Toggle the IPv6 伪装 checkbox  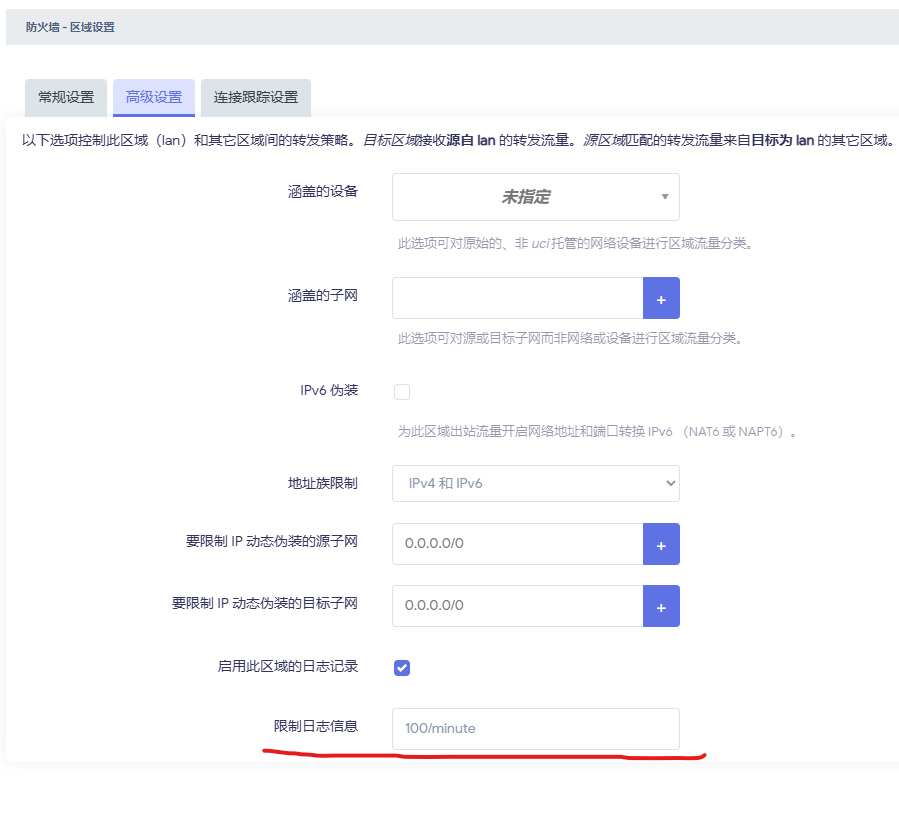click(x=402, y=392)
